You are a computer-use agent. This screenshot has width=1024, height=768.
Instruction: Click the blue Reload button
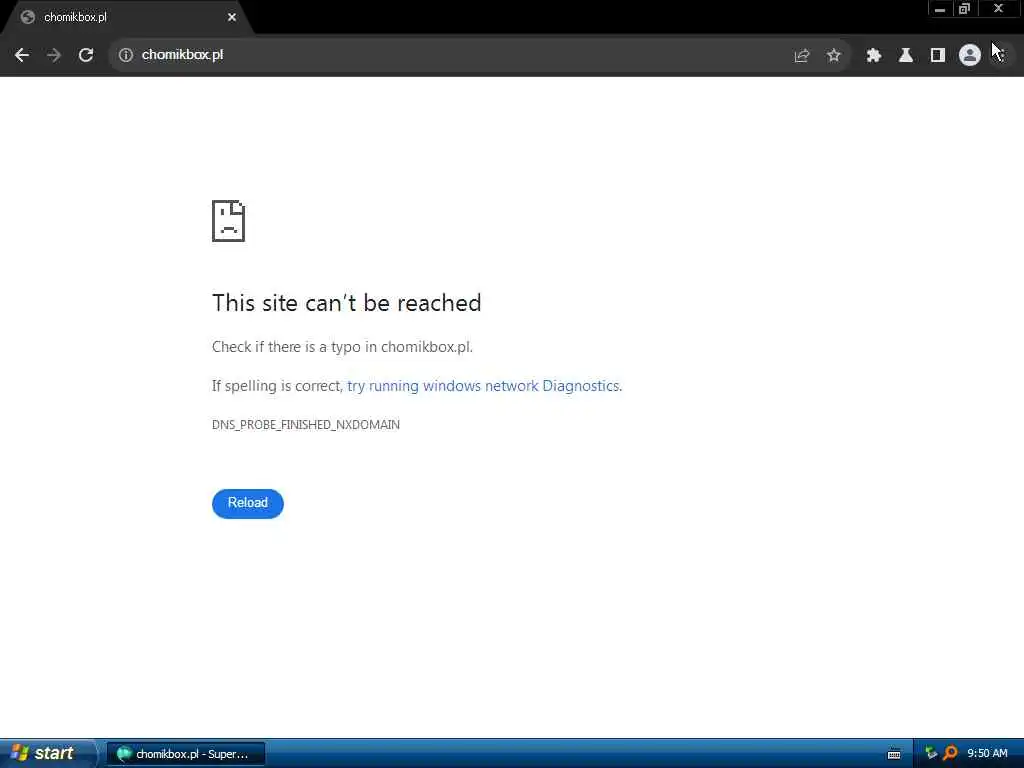tap(248, 504)
